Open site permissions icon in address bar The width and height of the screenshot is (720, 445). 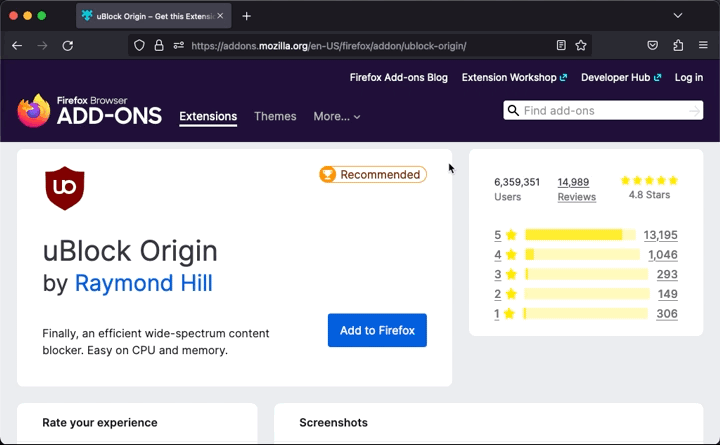point(179,45)
